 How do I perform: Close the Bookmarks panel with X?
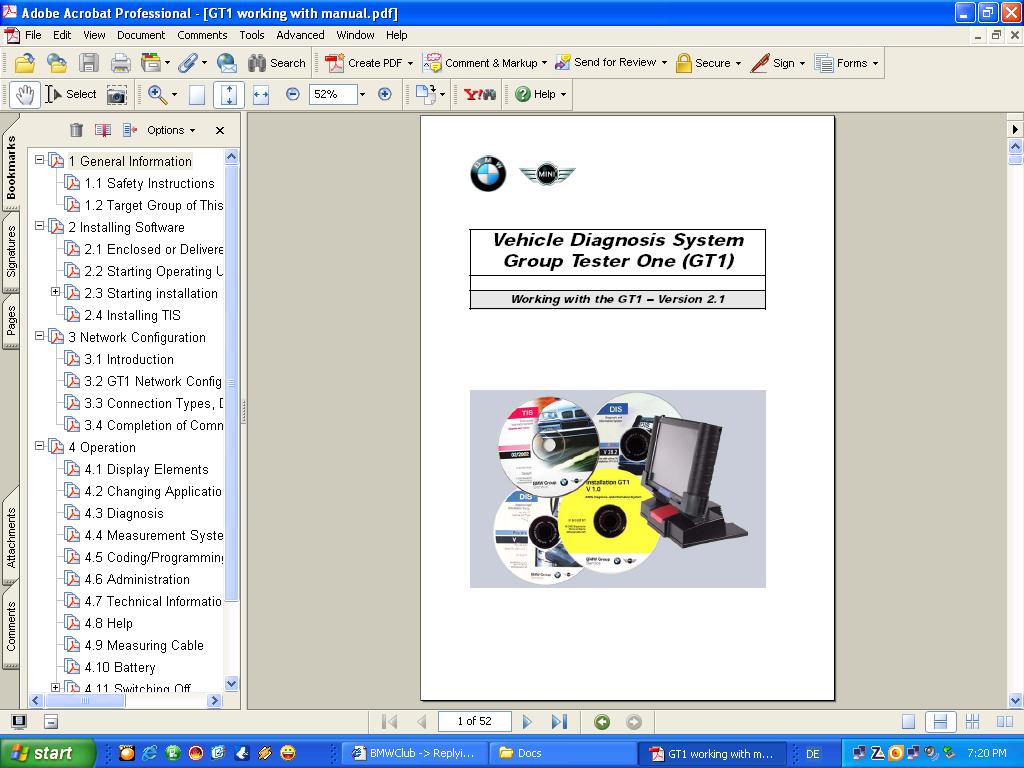point(220,131)
